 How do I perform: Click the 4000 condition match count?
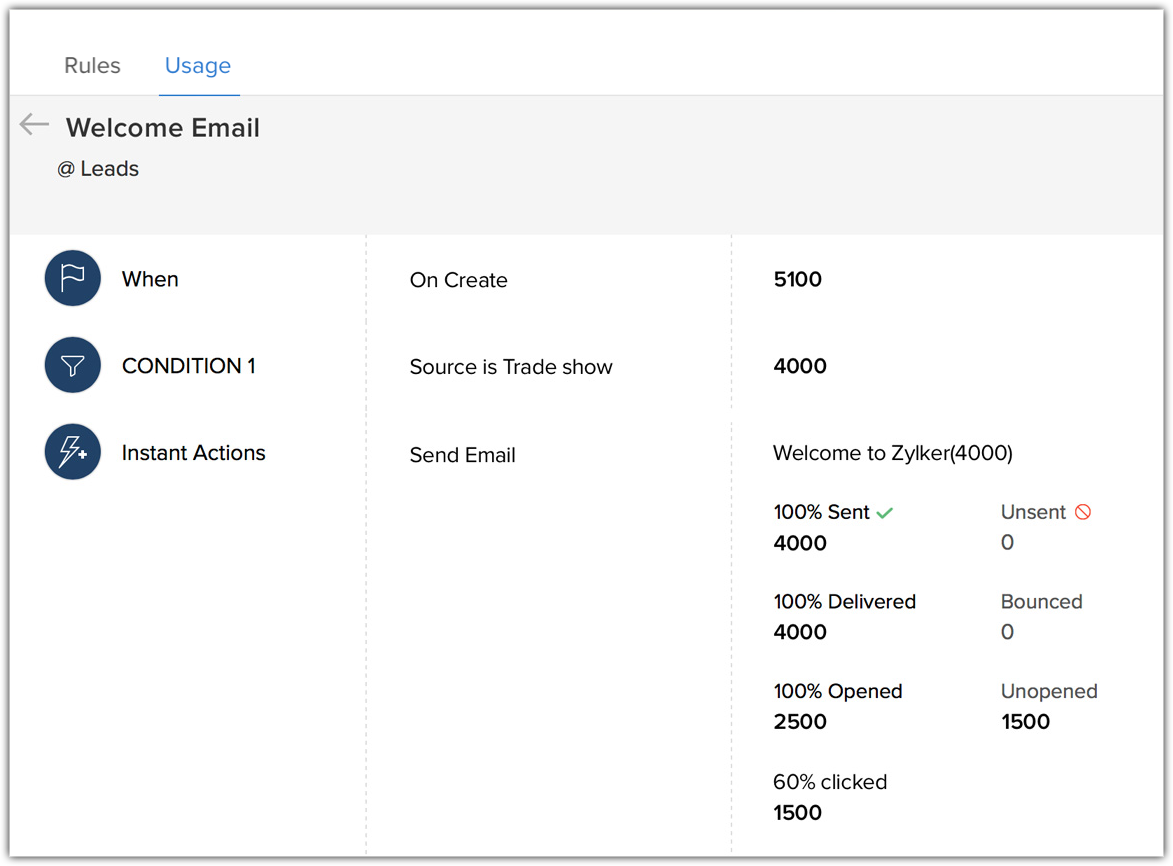point(800,366)
